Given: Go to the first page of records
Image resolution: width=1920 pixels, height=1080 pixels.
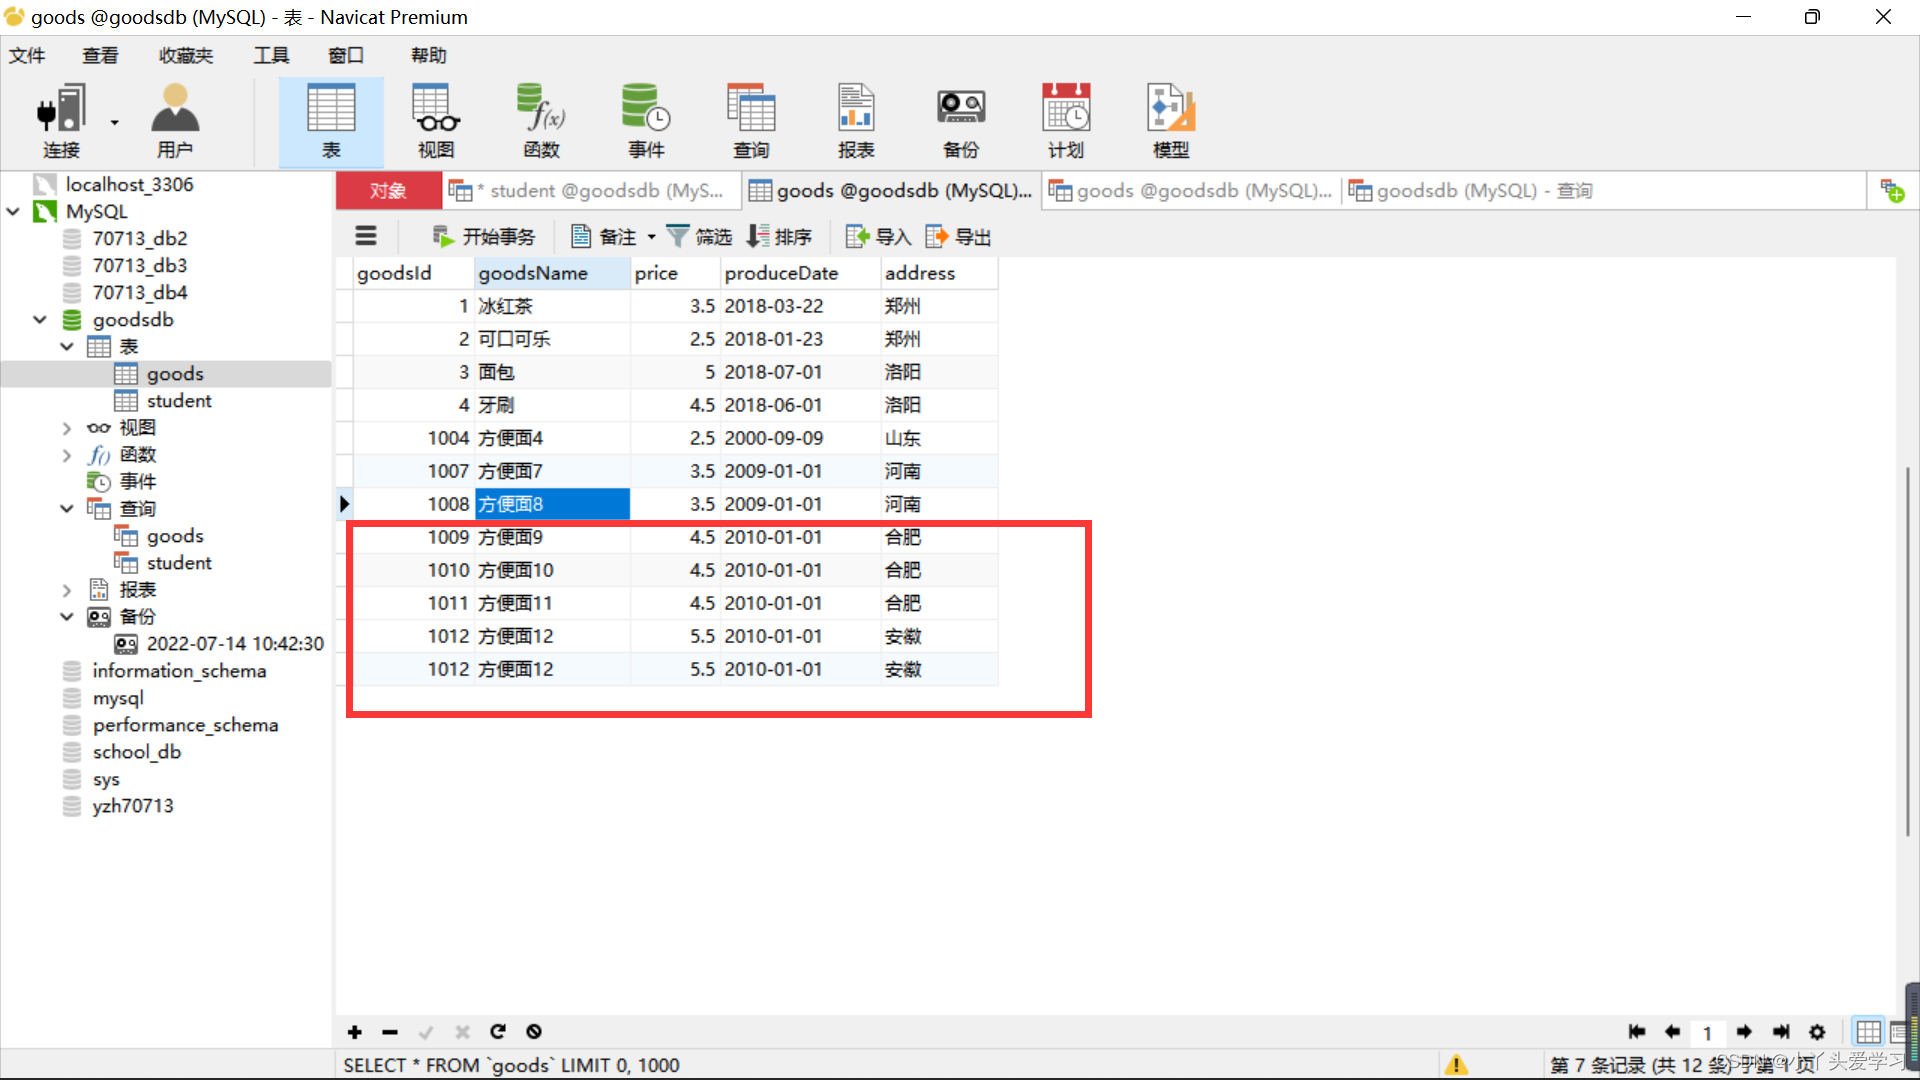Looking at the screenshot, I should point(1637,1032).
